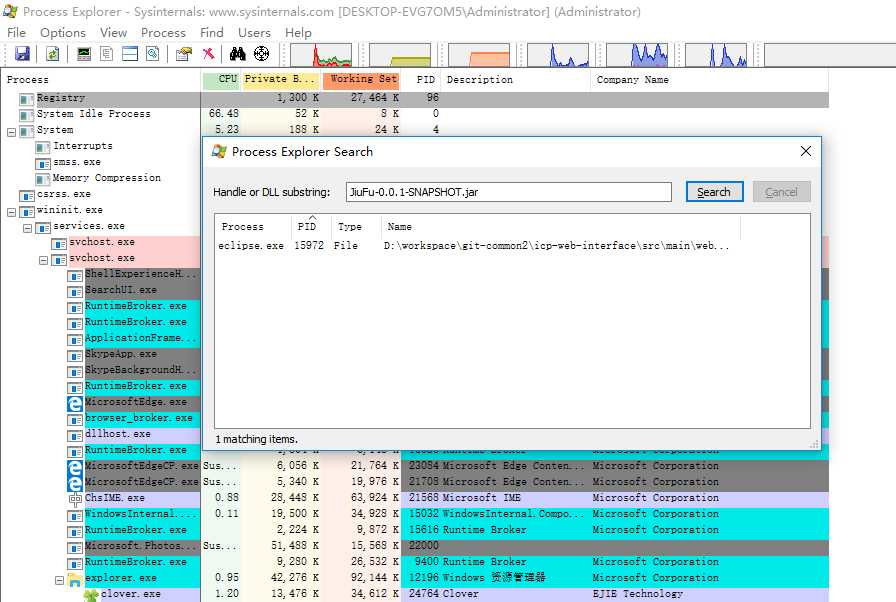This screenshot has width=896, height=602.
Task: Click the SearchUI.exe process icon
Action: coord(75,291)
